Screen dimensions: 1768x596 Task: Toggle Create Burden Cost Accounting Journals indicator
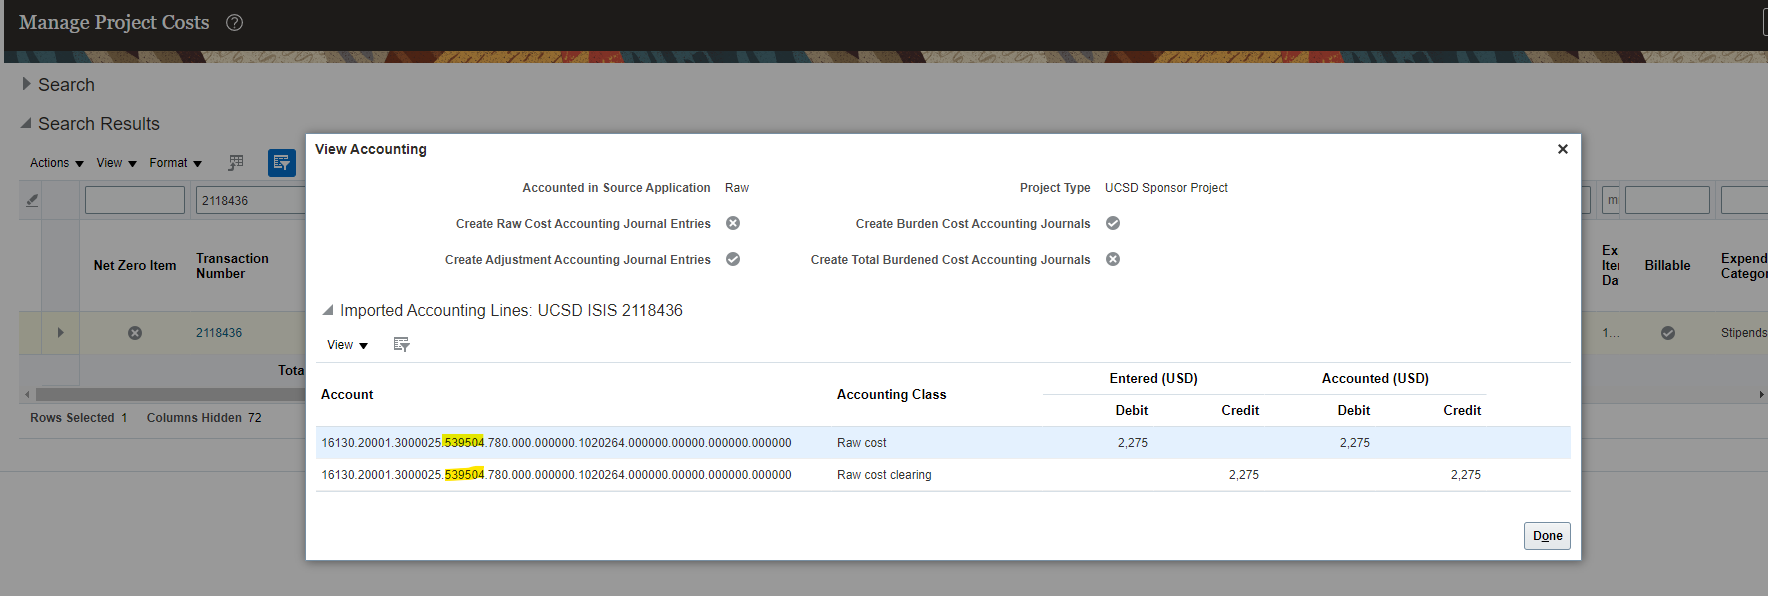pos(1113,224)
